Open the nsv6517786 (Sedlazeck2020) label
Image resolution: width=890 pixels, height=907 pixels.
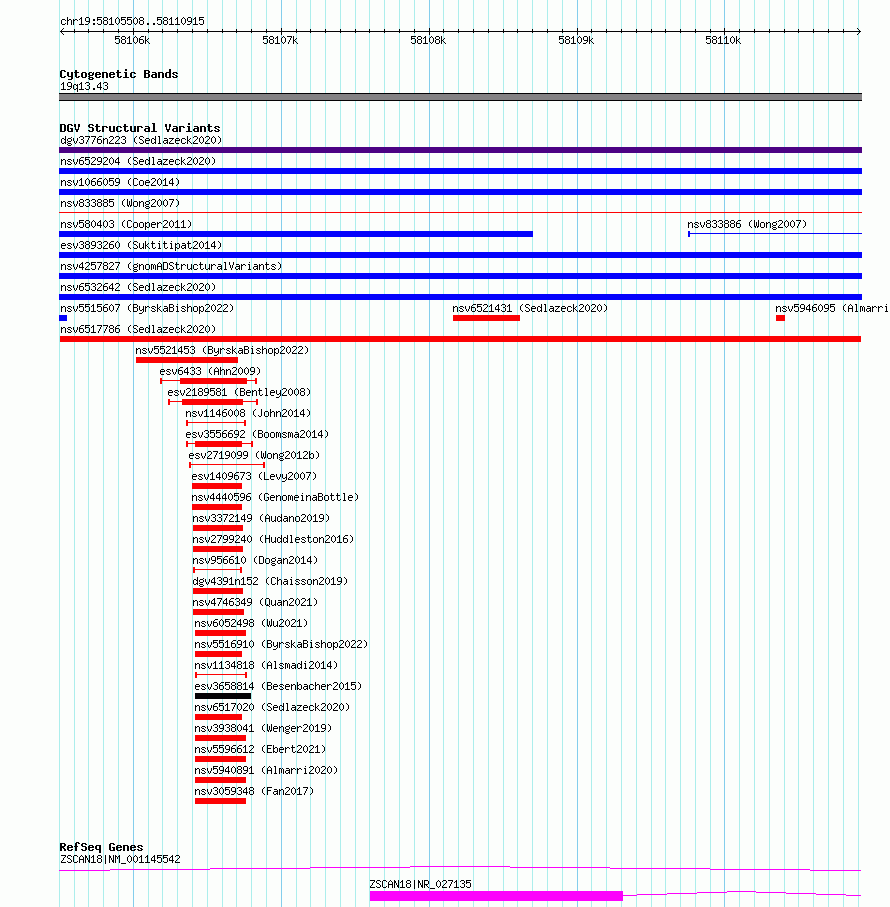[x=138, y=329]
